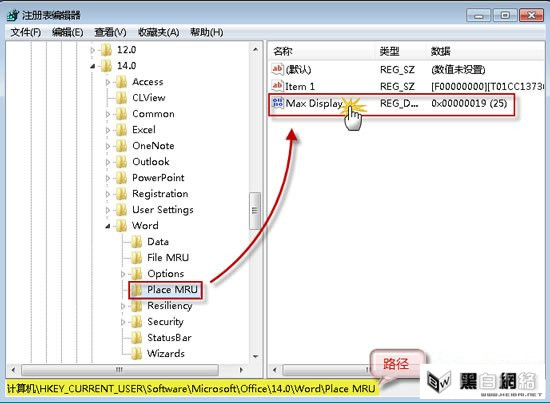Screen dimensions: 550x403
Task: Click values pane horizontal scroll left arrow
Action: 275,370
